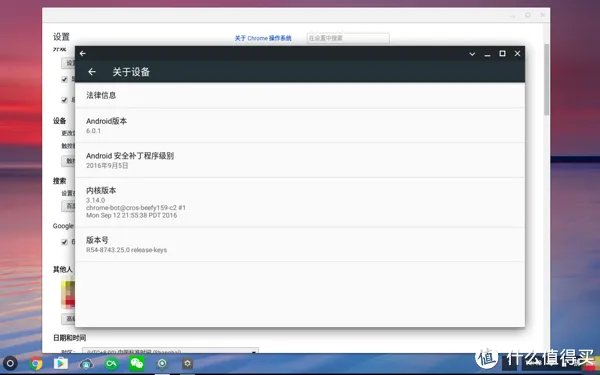This screenshot has height=375, width=600.
Task: Click the 设备 section heading in Settings
Action: (x=59, y=121)
